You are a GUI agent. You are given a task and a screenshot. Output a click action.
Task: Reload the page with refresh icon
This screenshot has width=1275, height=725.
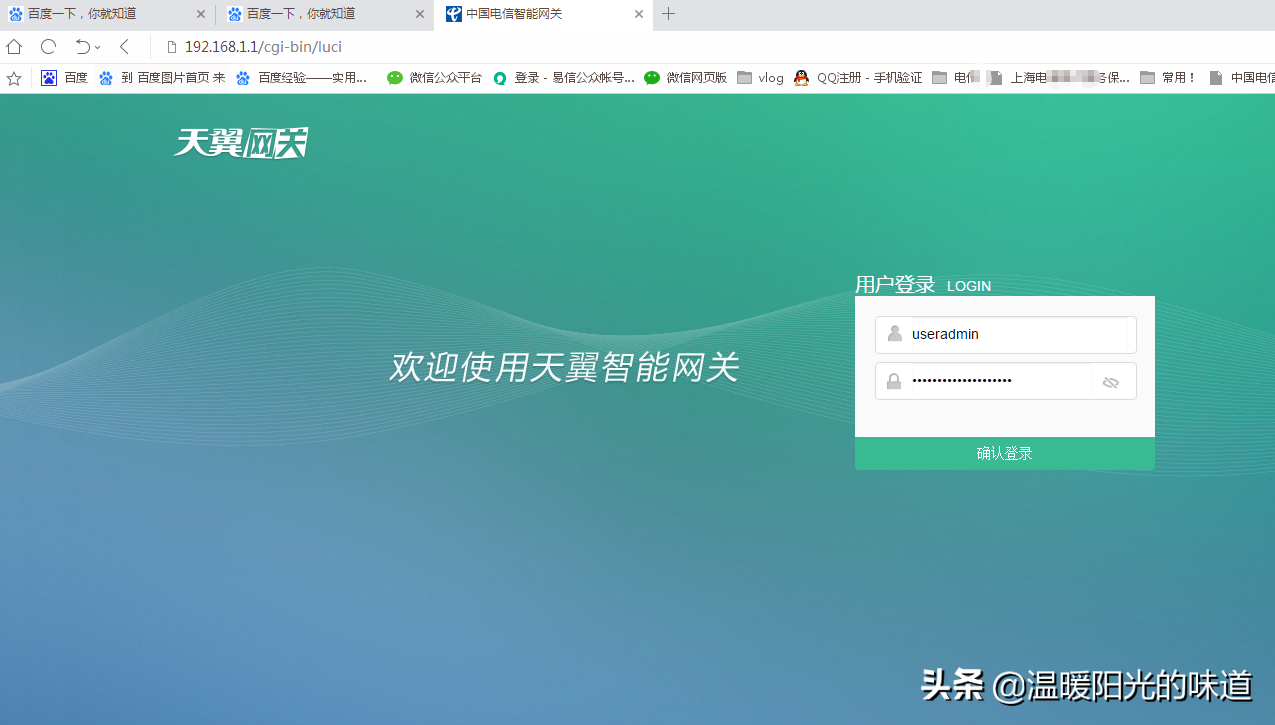48,47
